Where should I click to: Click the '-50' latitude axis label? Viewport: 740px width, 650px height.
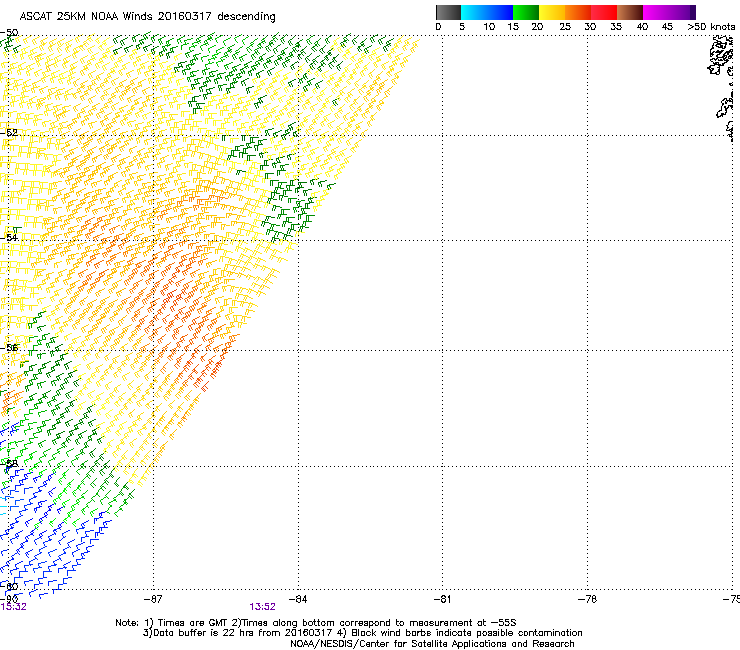pyautogui.click(x=9, y=33)
